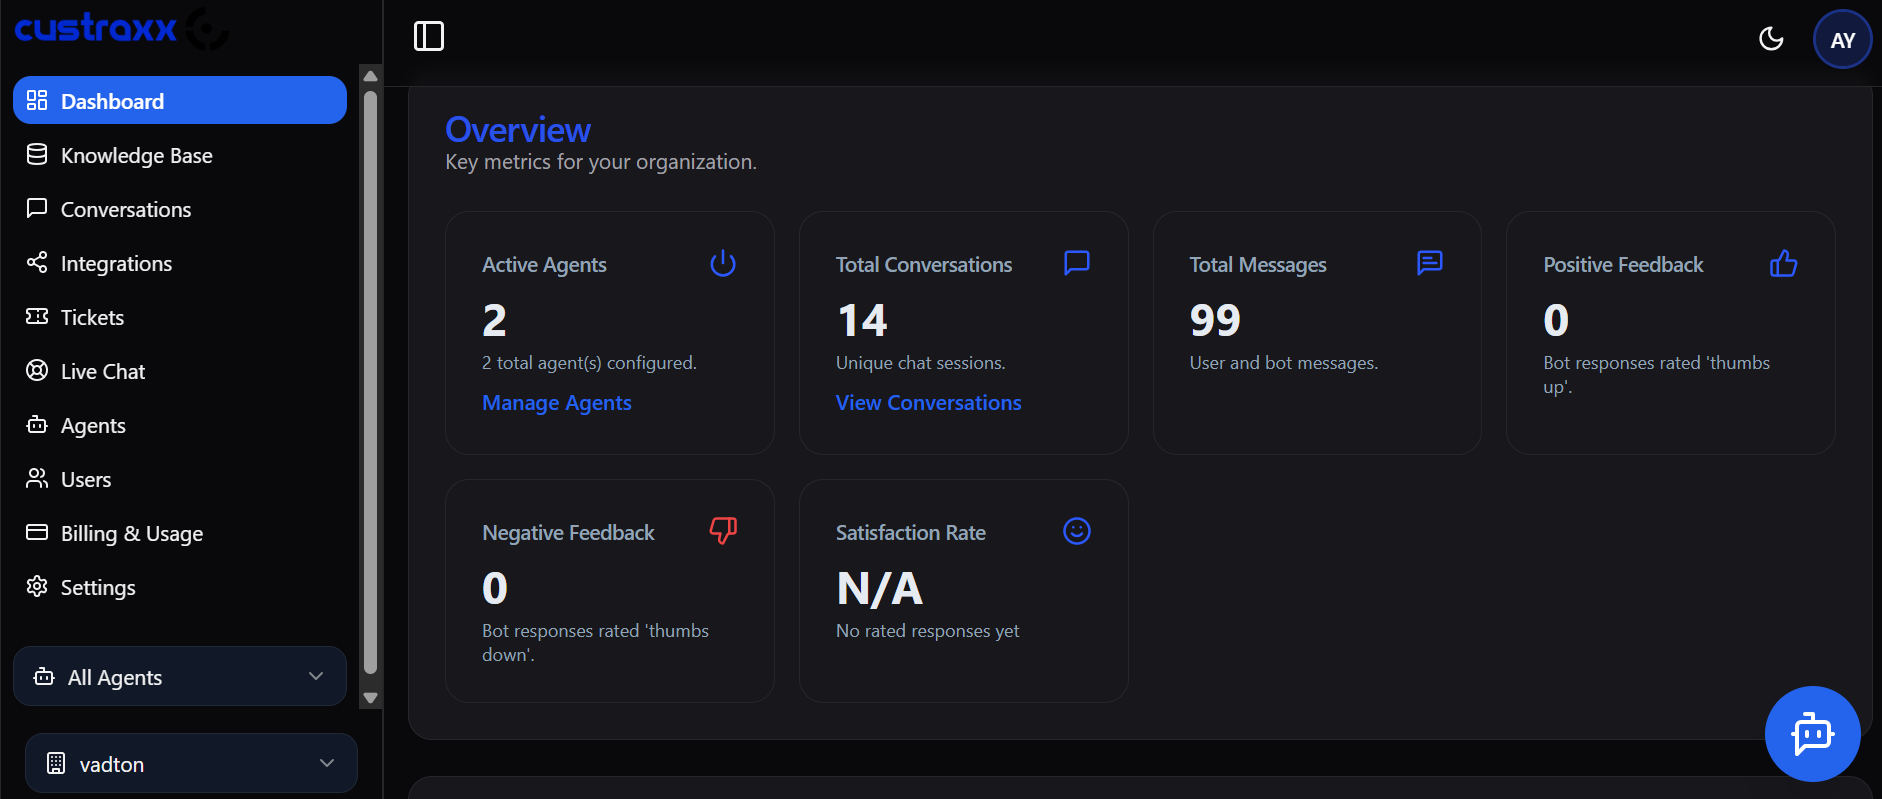Open the Tickets section
The image size is (1882, 799).
[180, 317]
